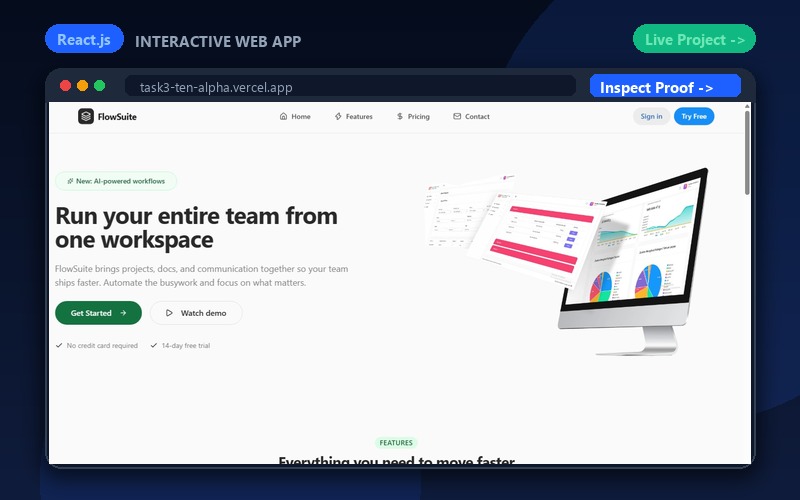
Task: Click the Watch demo button label
Action: click(x=204, y=313)
